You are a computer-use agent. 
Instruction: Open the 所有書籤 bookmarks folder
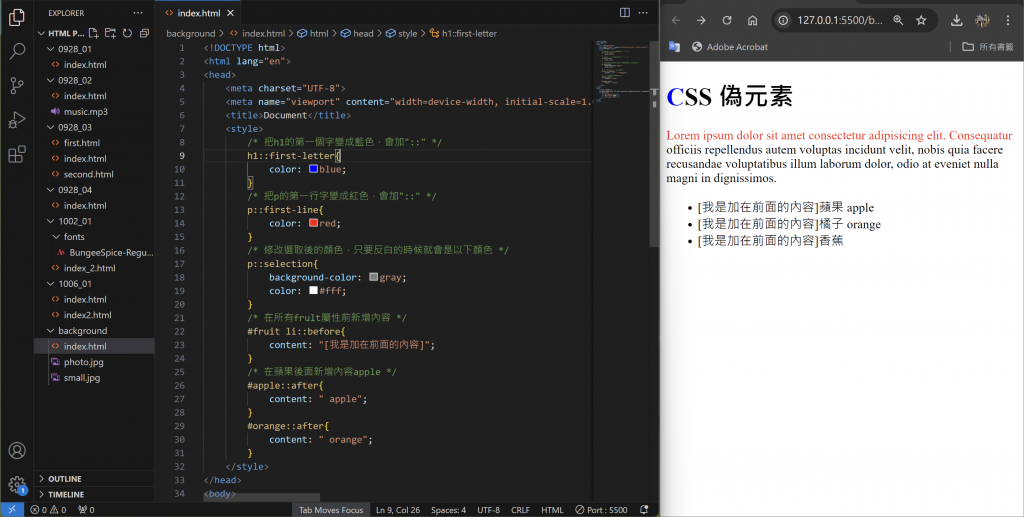pyautogui.click(x=988, y=47)
